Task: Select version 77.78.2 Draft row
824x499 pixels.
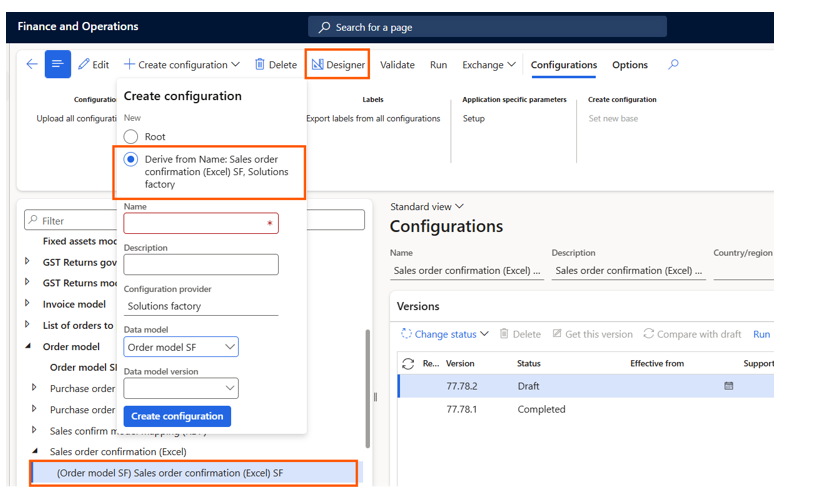Action: [x=586, y=386]
